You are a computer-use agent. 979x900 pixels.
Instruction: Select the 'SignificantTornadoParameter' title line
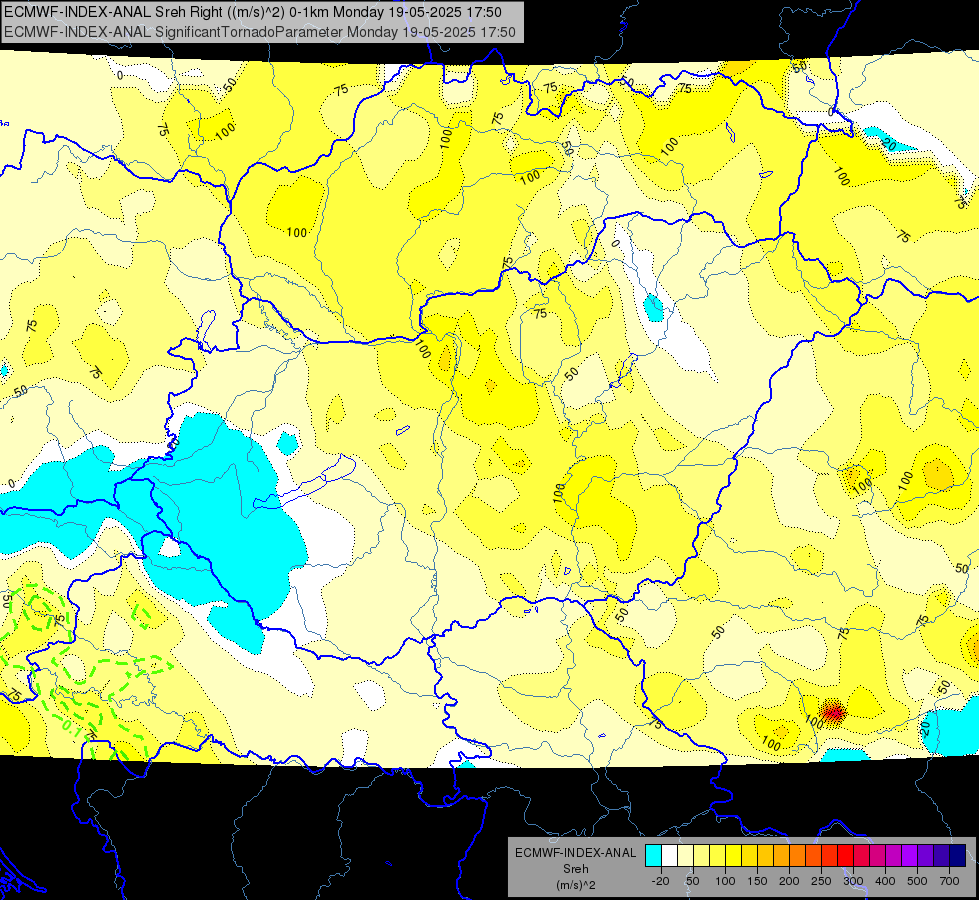coord(260,32)
